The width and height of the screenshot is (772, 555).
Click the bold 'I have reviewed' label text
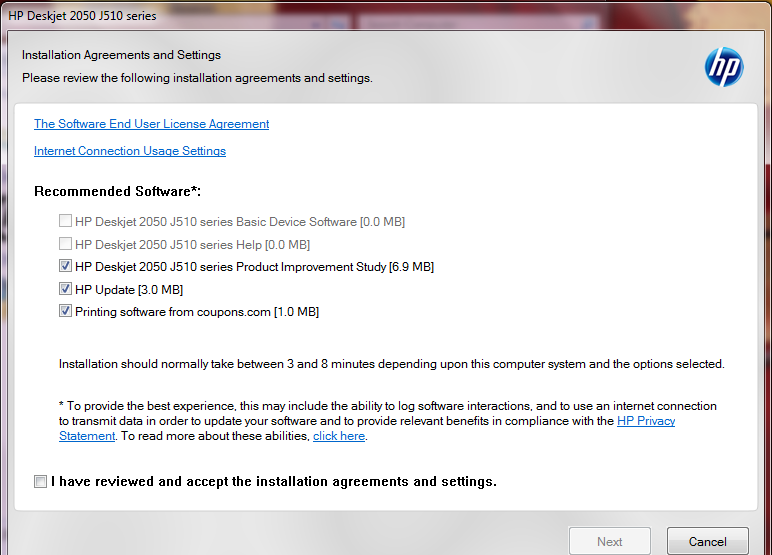[274, 482]
